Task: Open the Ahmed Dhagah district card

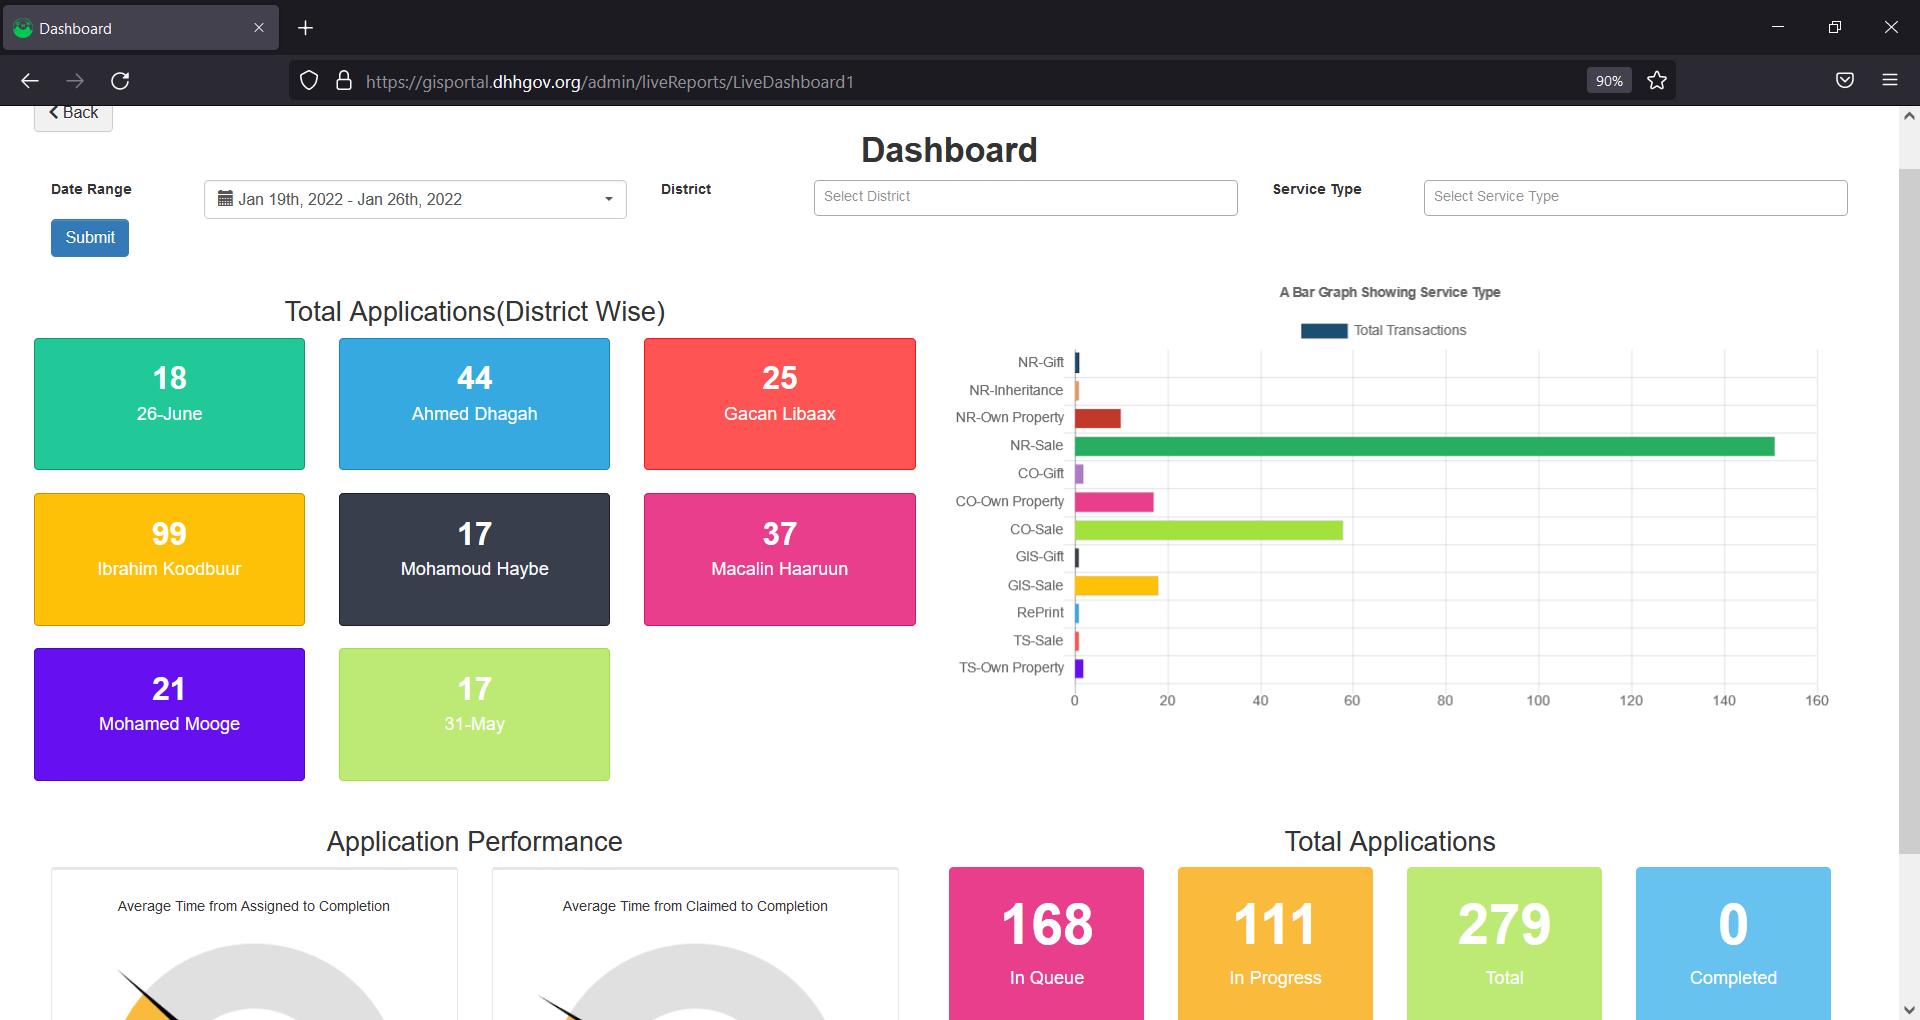Action: point(474,404)
